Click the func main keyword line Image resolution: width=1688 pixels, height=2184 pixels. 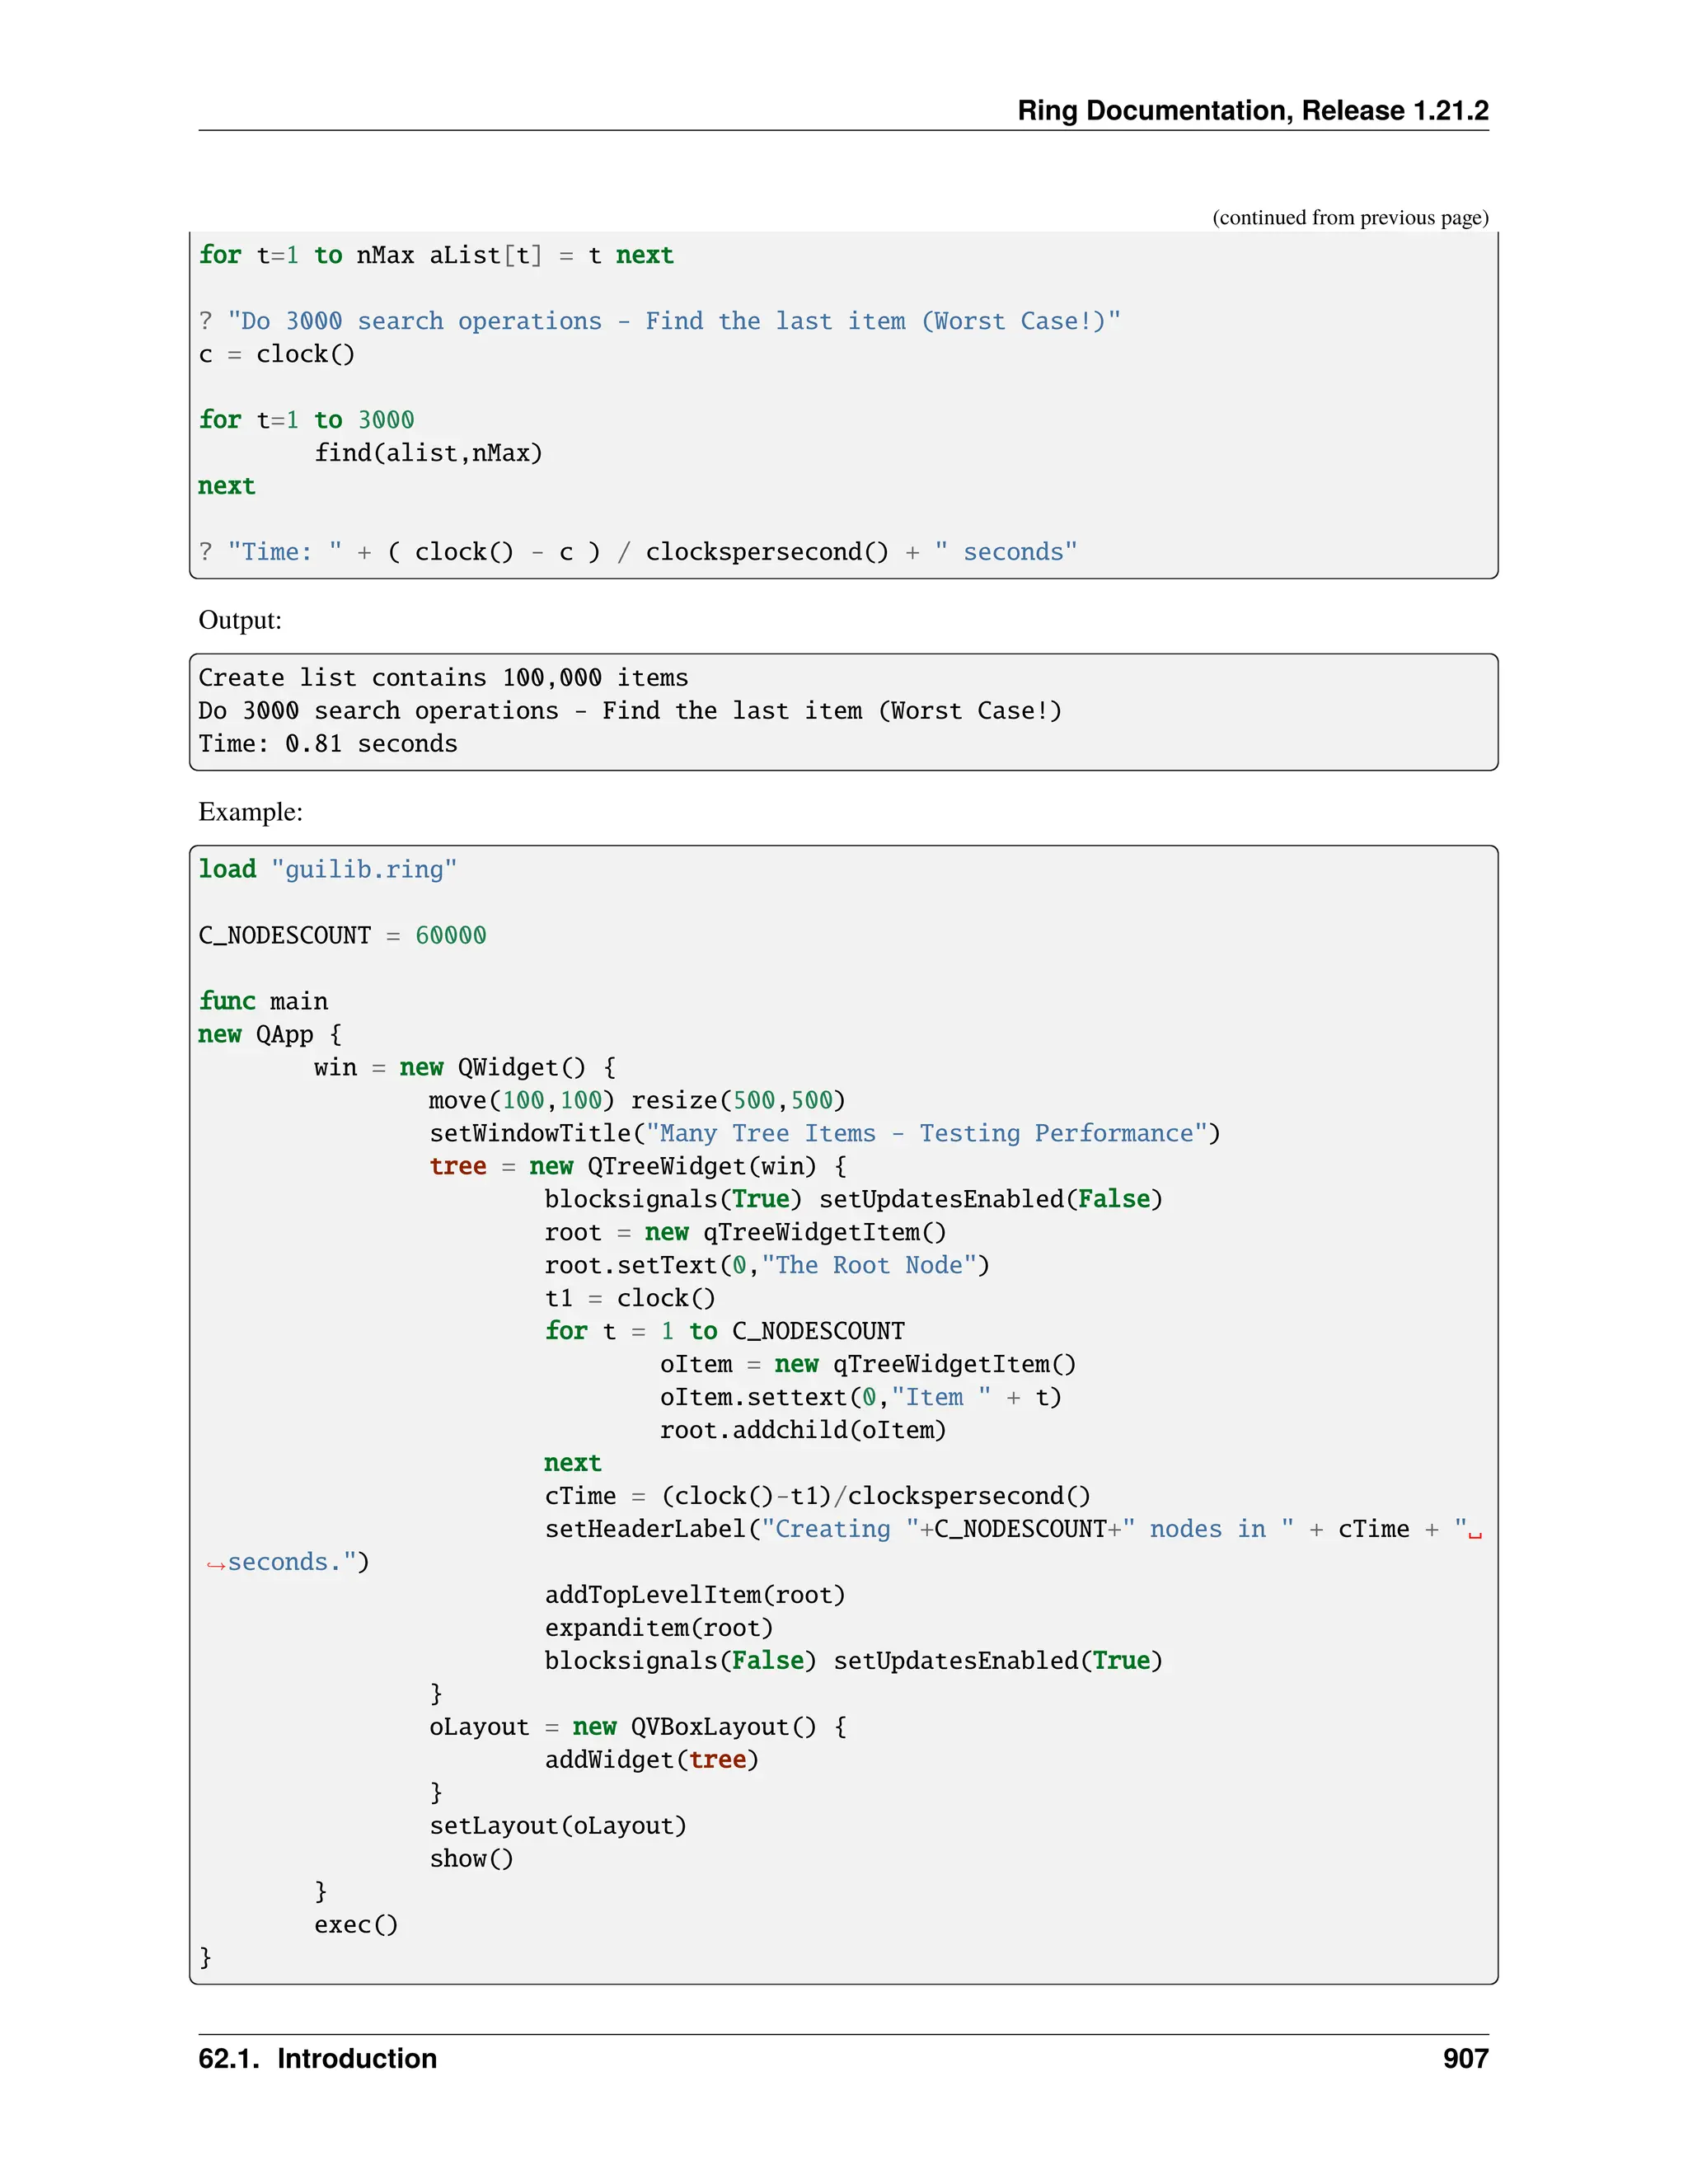coord(263,1001)
